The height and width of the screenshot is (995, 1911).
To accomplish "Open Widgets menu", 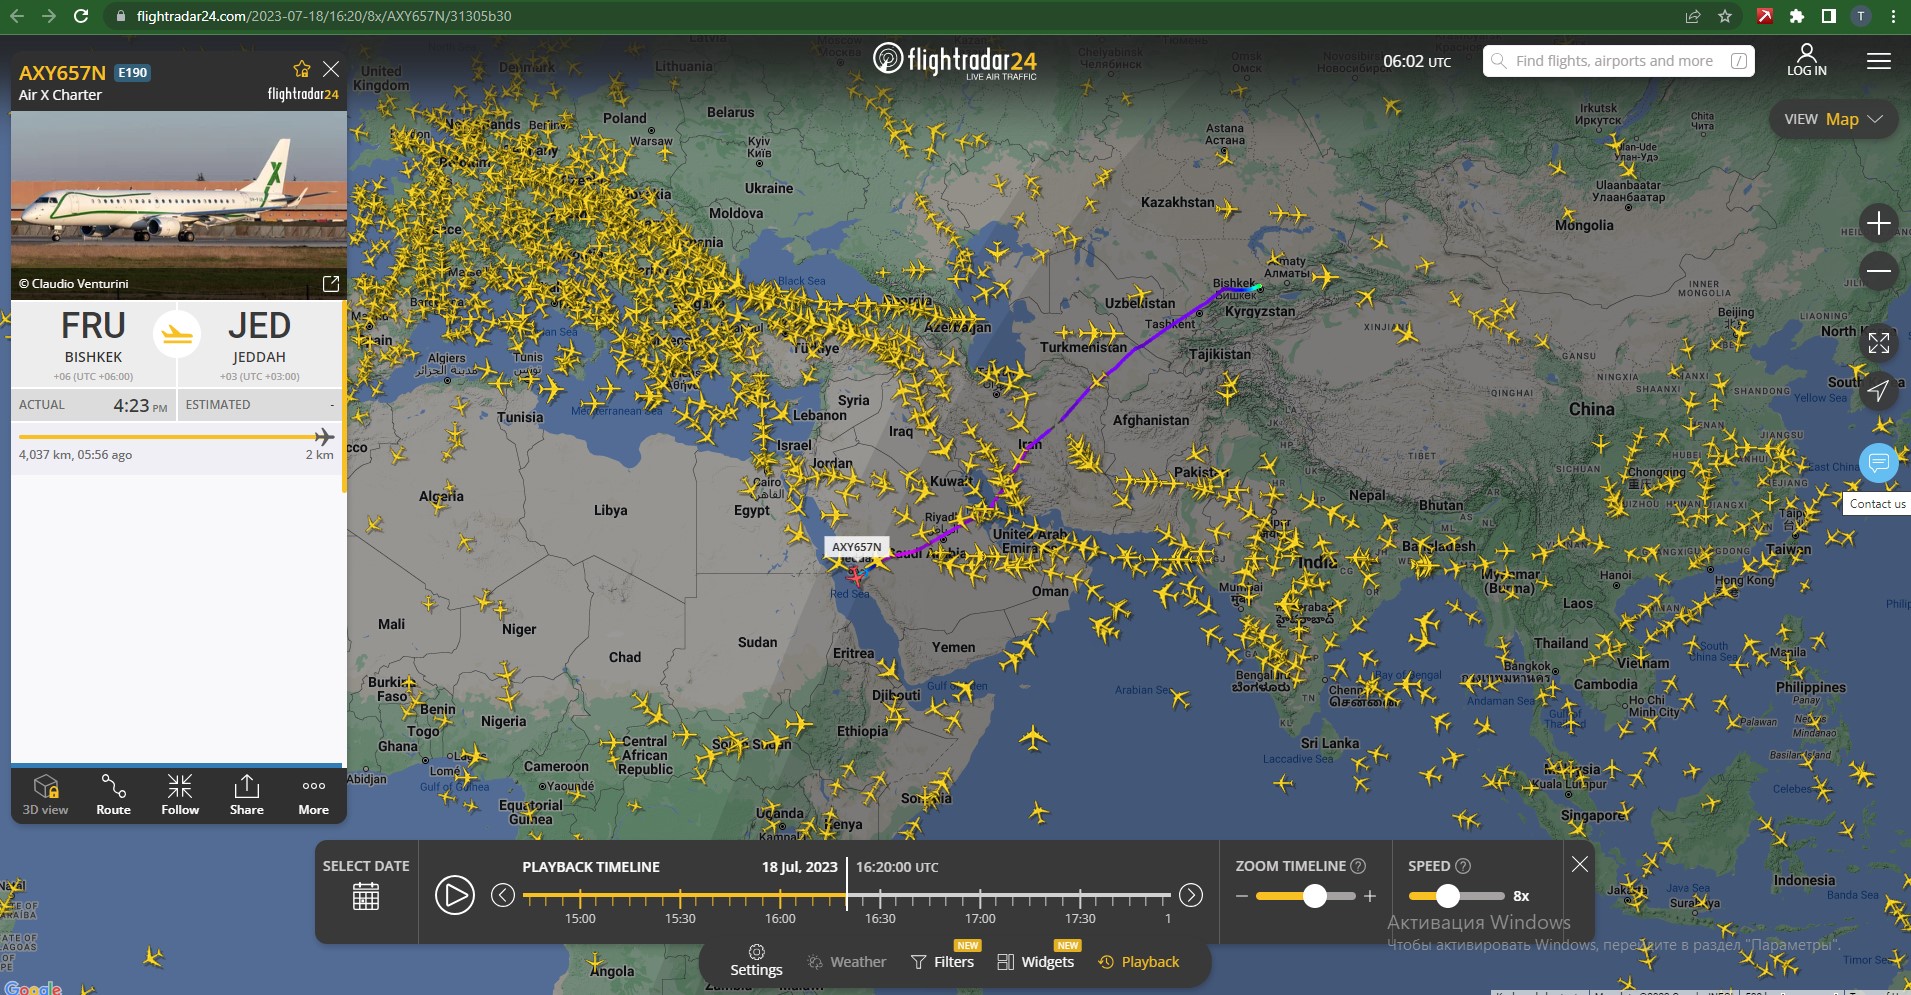I will (1036, 962).
